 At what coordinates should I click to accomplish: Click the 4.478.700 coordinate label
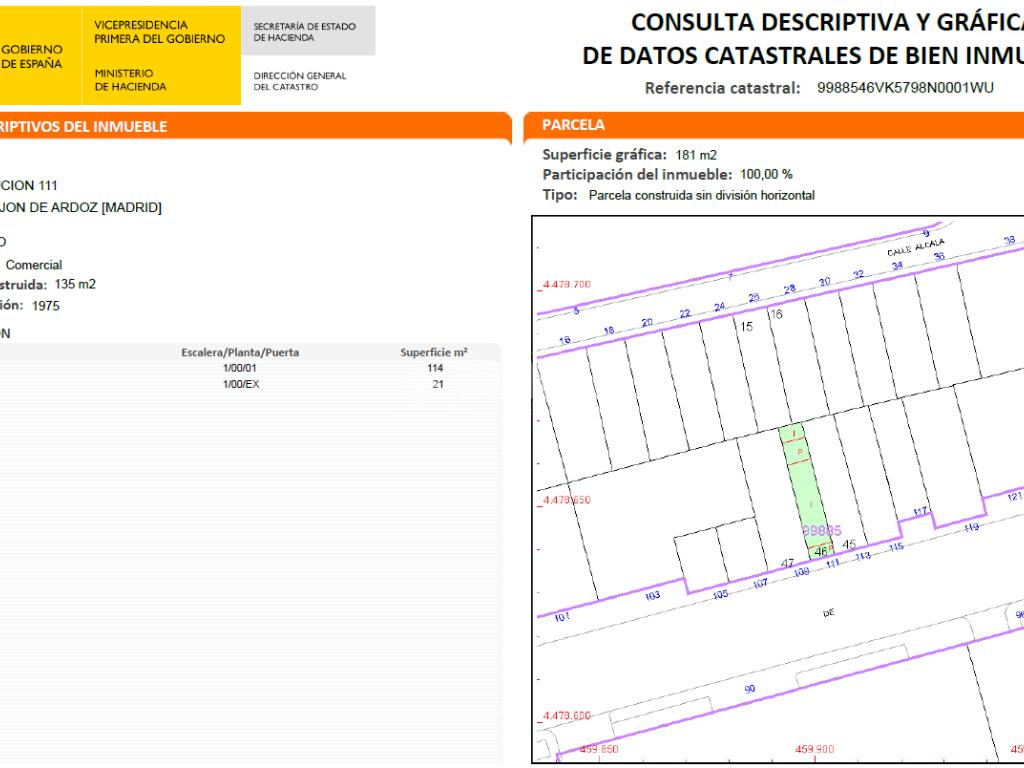coord(566,285)
